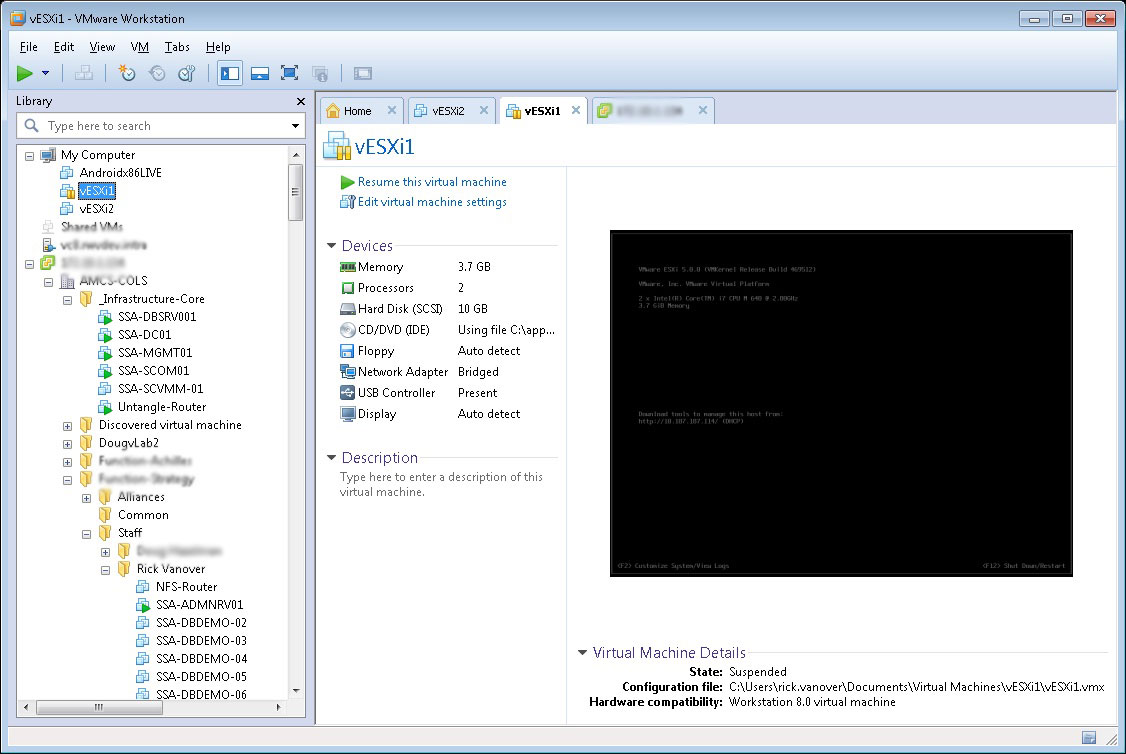The width and height of the screenshot is (1126, 754).
Task: Switch to the Home tab
Action: pyautogui.click(x=356, y=111)
